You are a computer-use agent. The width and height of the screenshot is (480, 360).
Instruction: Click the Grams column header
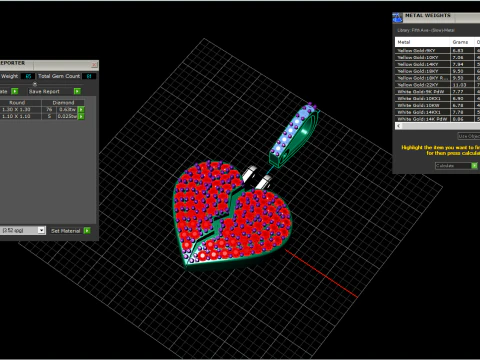point(462,42)
